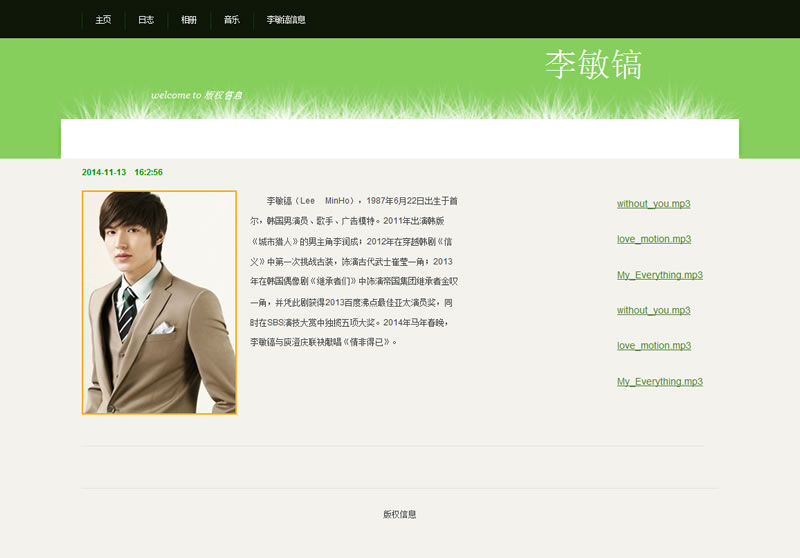Select the last My_Everything.mp3 link

659,382
